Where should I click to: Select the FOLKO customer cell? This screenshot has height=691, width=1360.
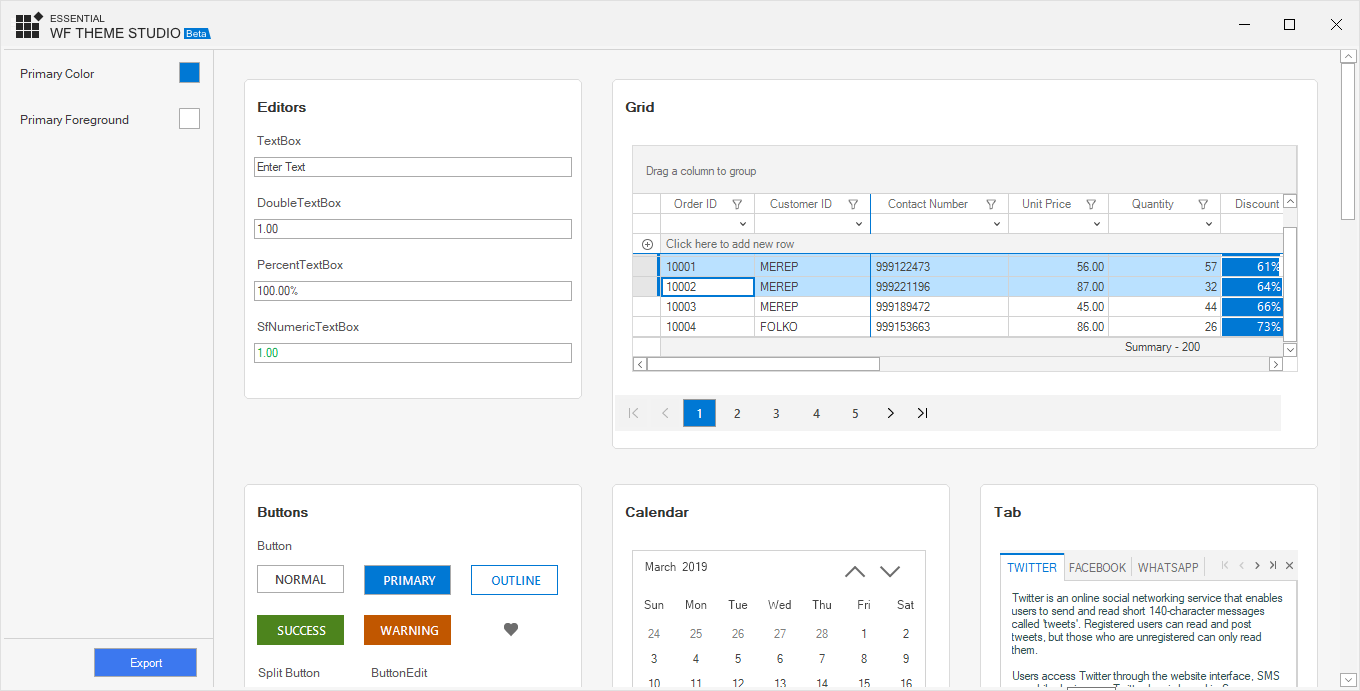point(812,327)
